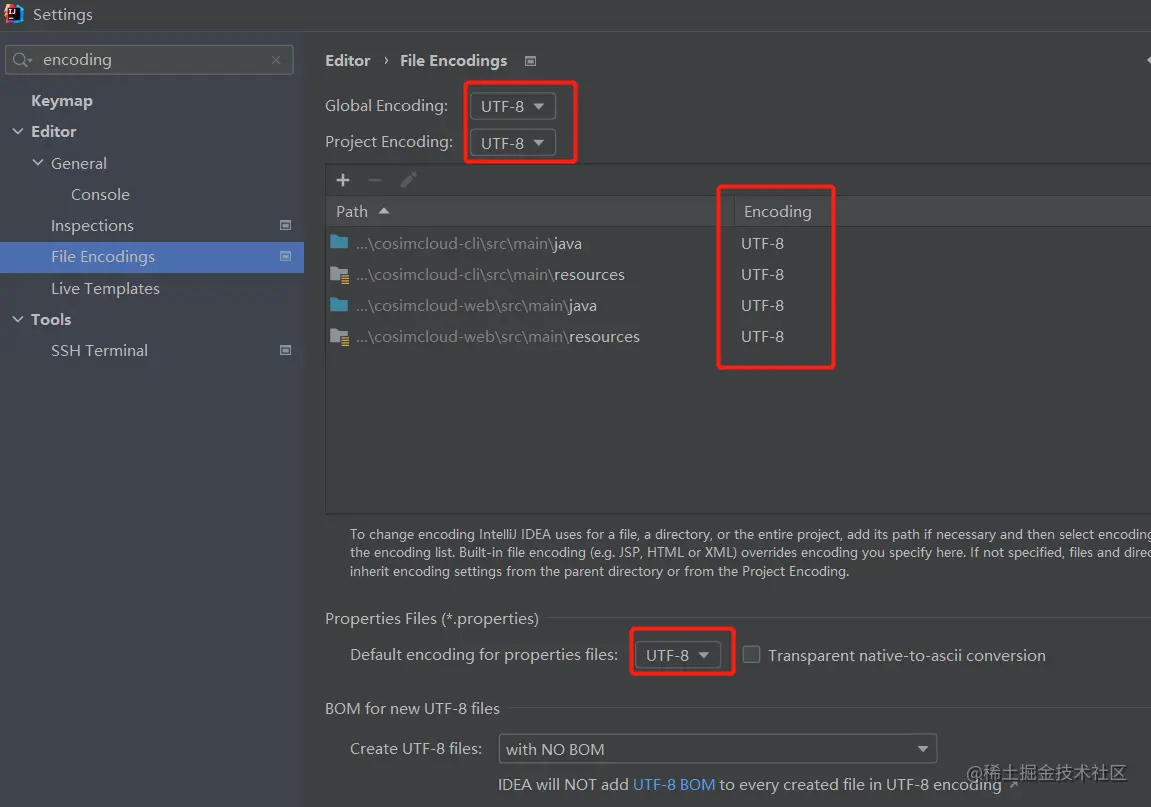The height and width of the screenshot is (807, 1151).
Task: Click the Editor breadcrumb
Action: [x=348, y=60]
